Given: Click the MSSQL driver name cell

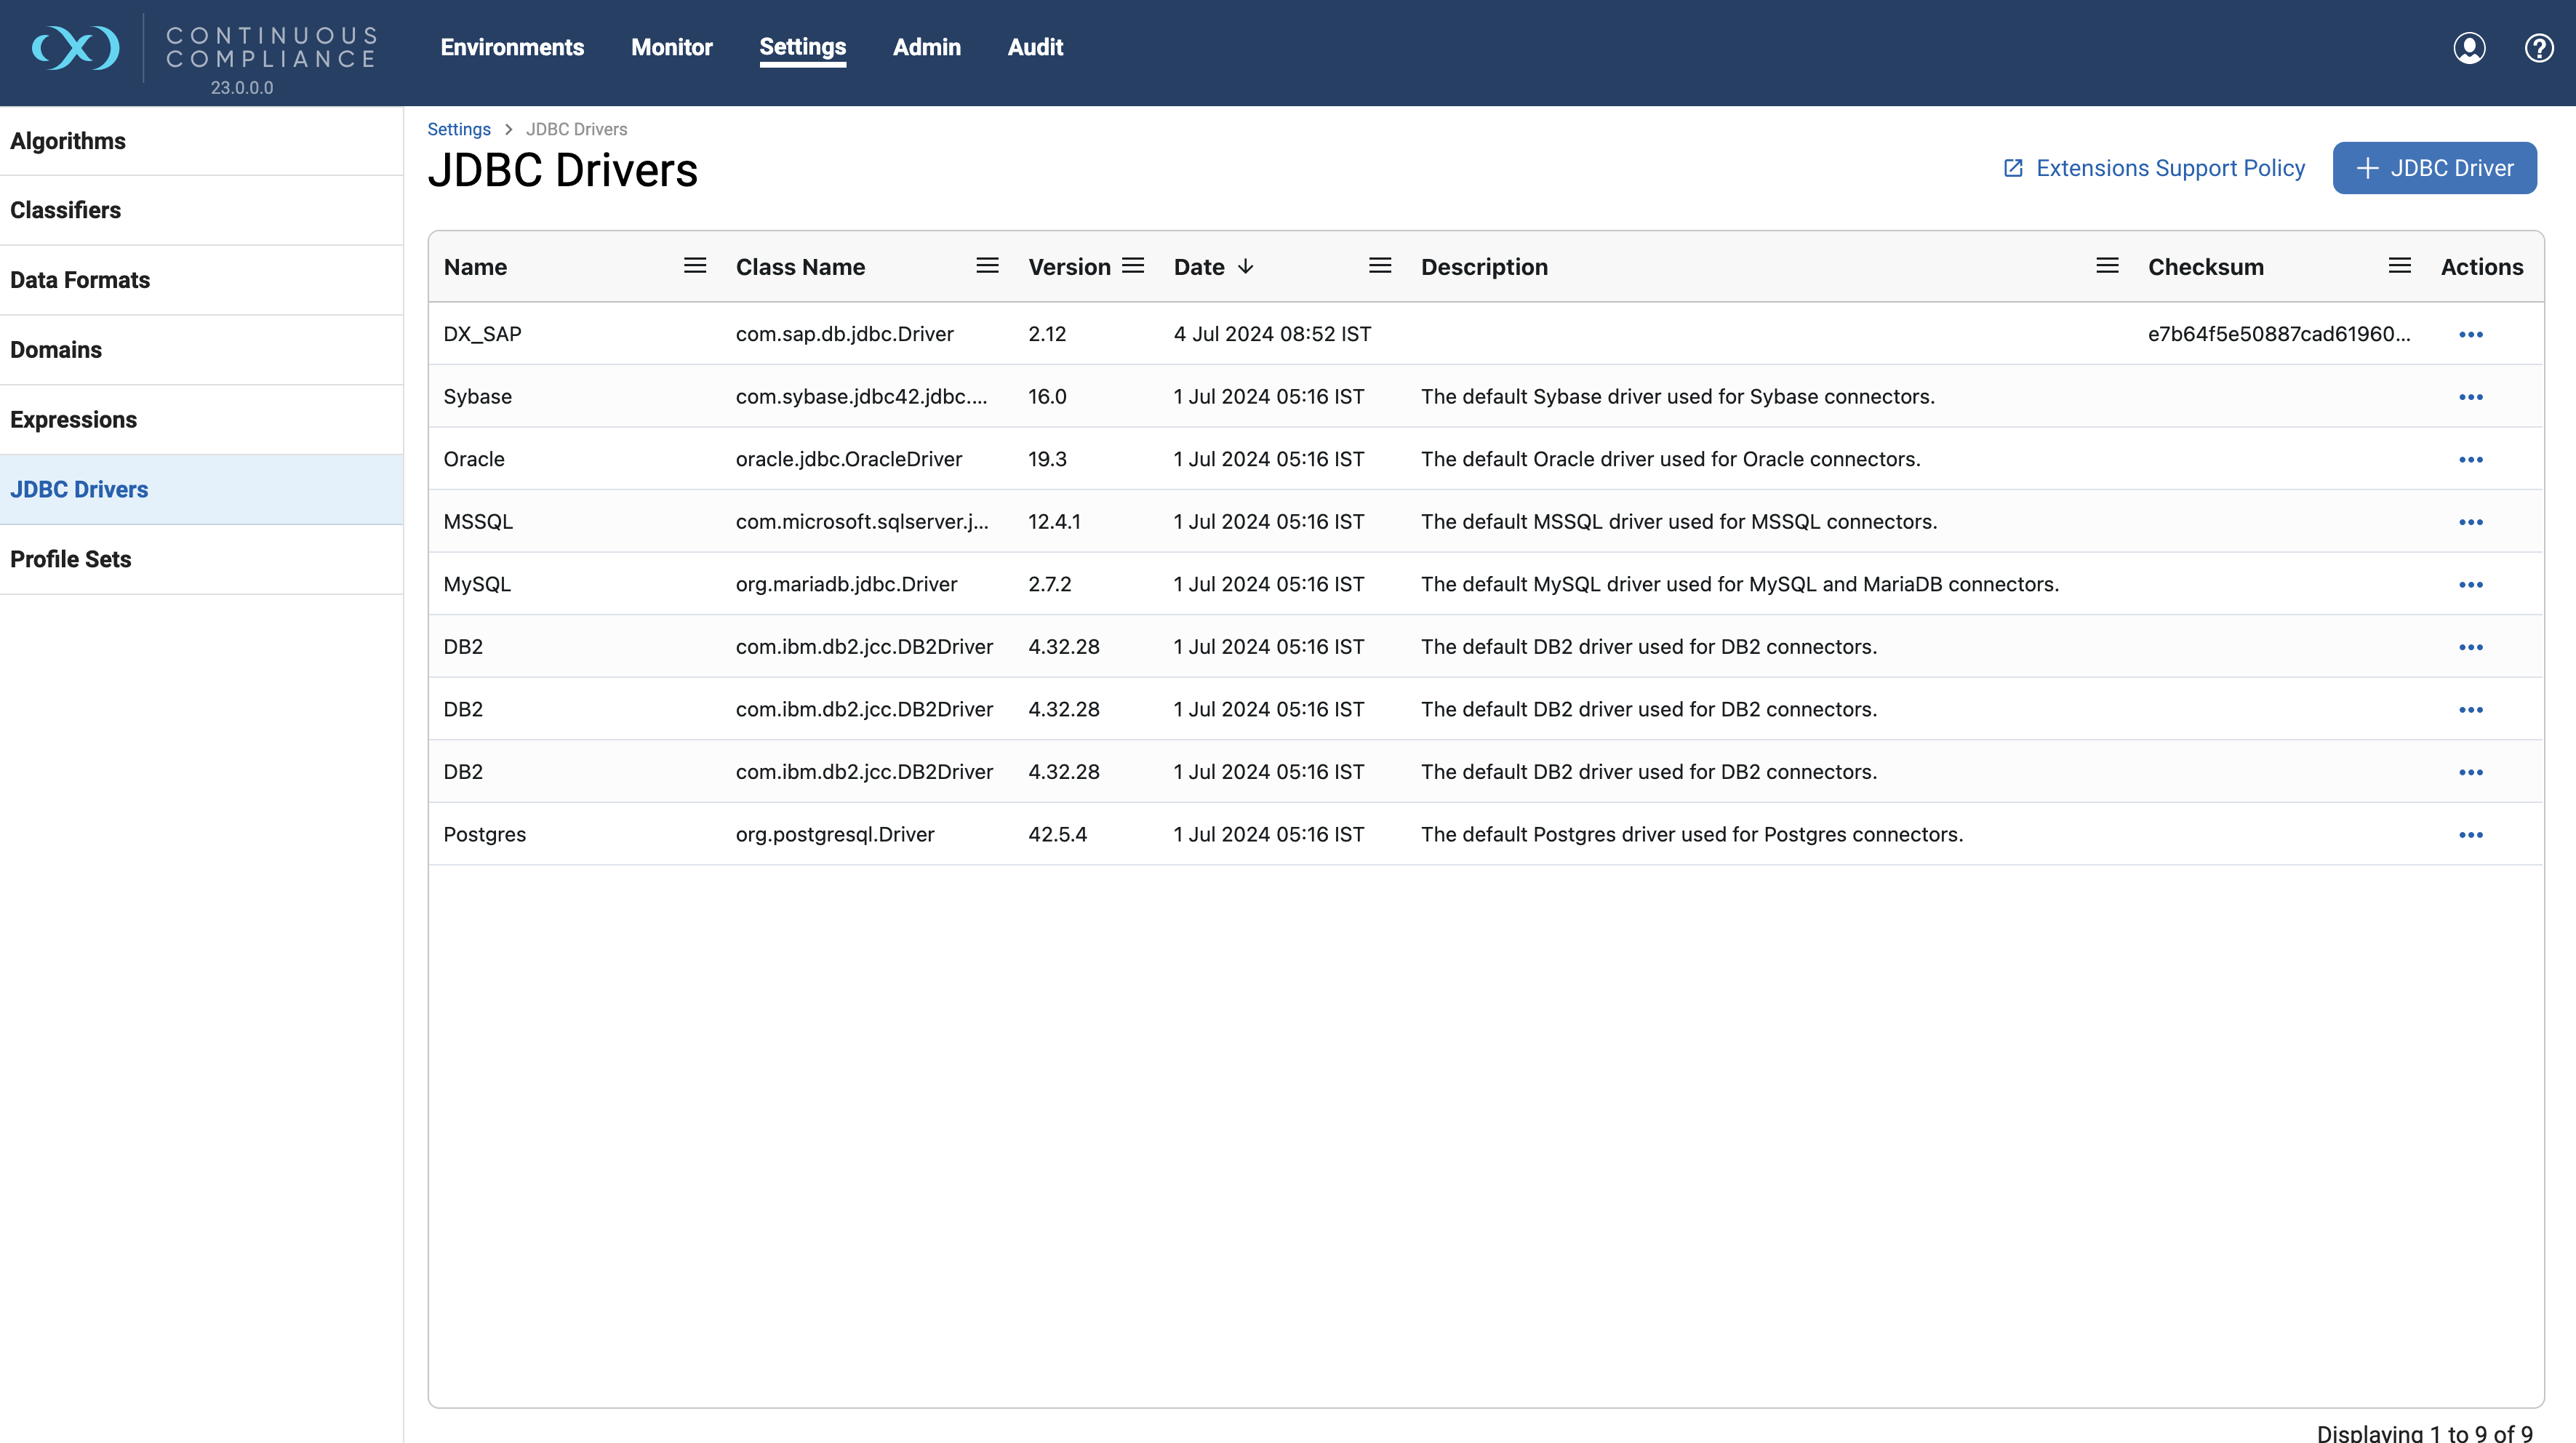Looking at the screenshot, I should point(478,522).
